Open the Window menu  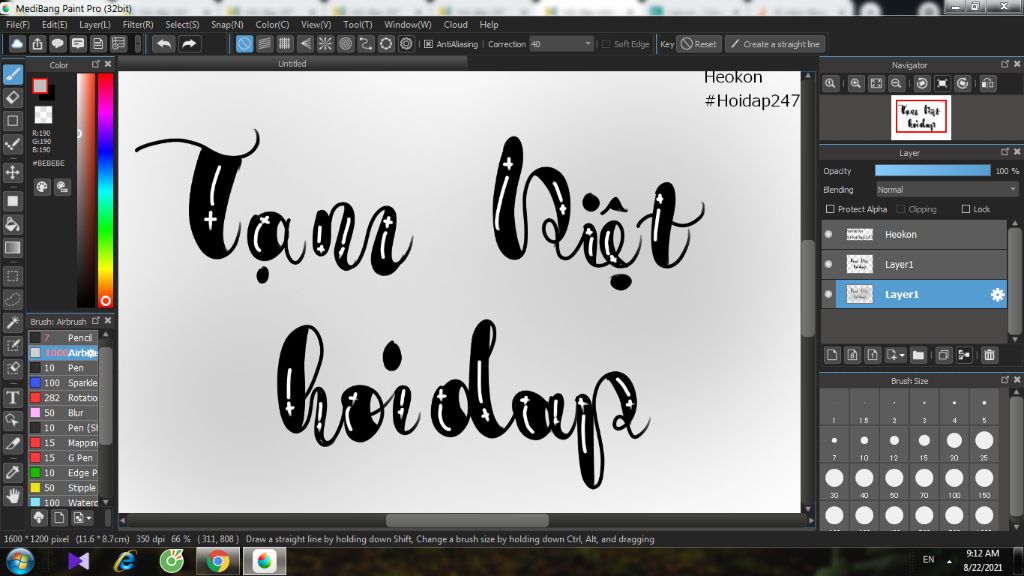coord(408,24)
